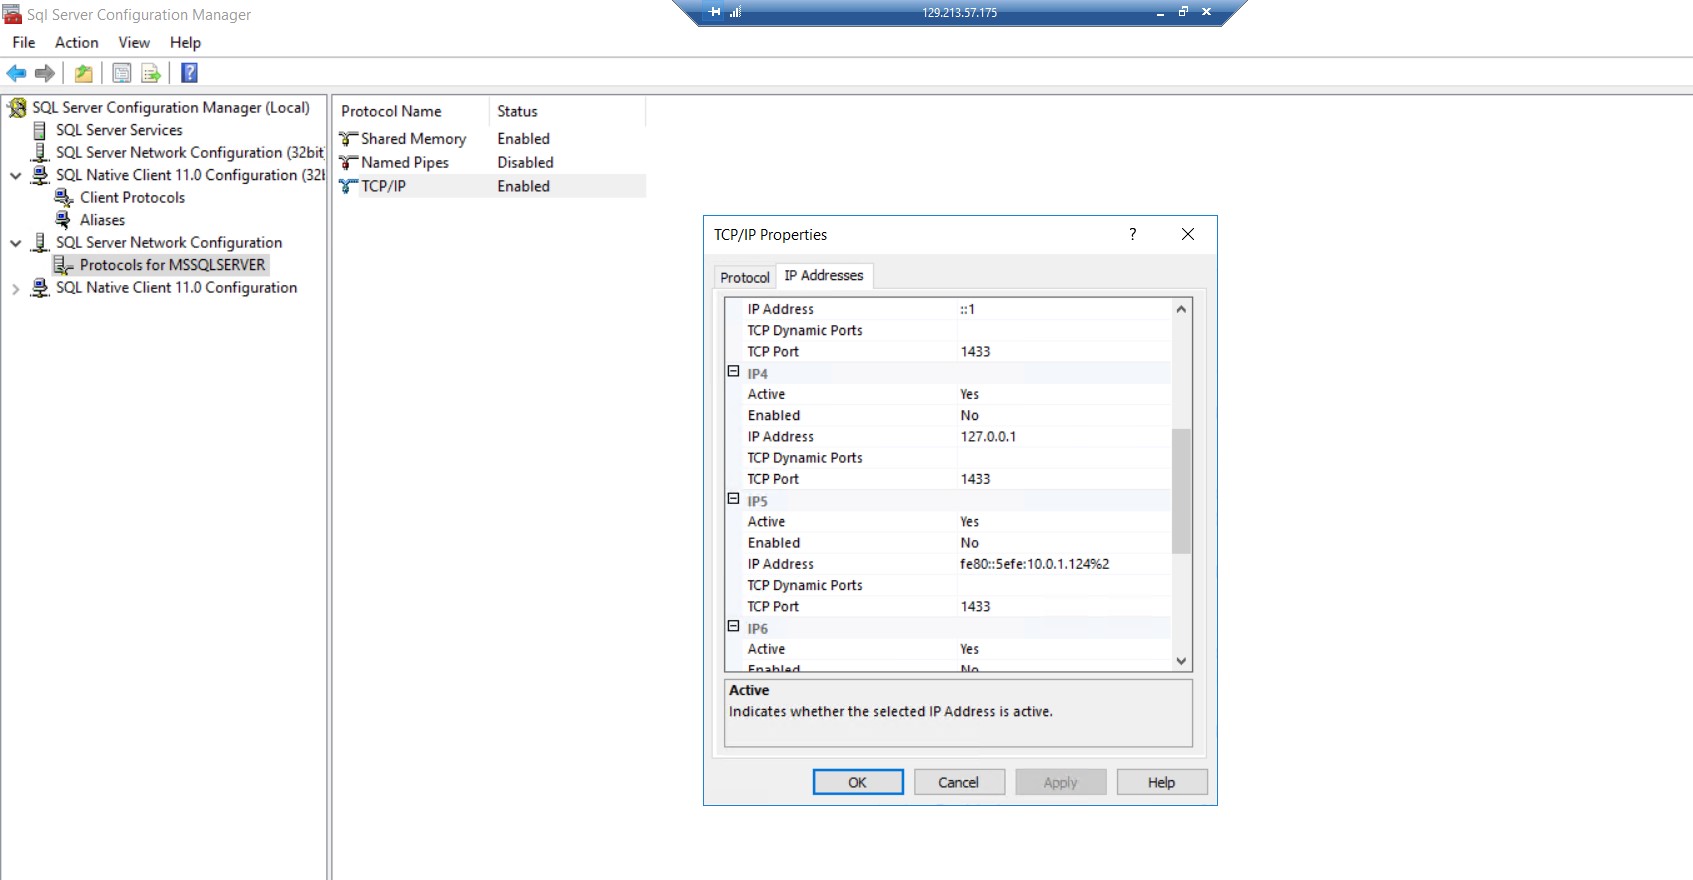Click the SQL Server Configuration Manager root icon
Viewport: 1693px width, 880px height.
click(17, 108)
